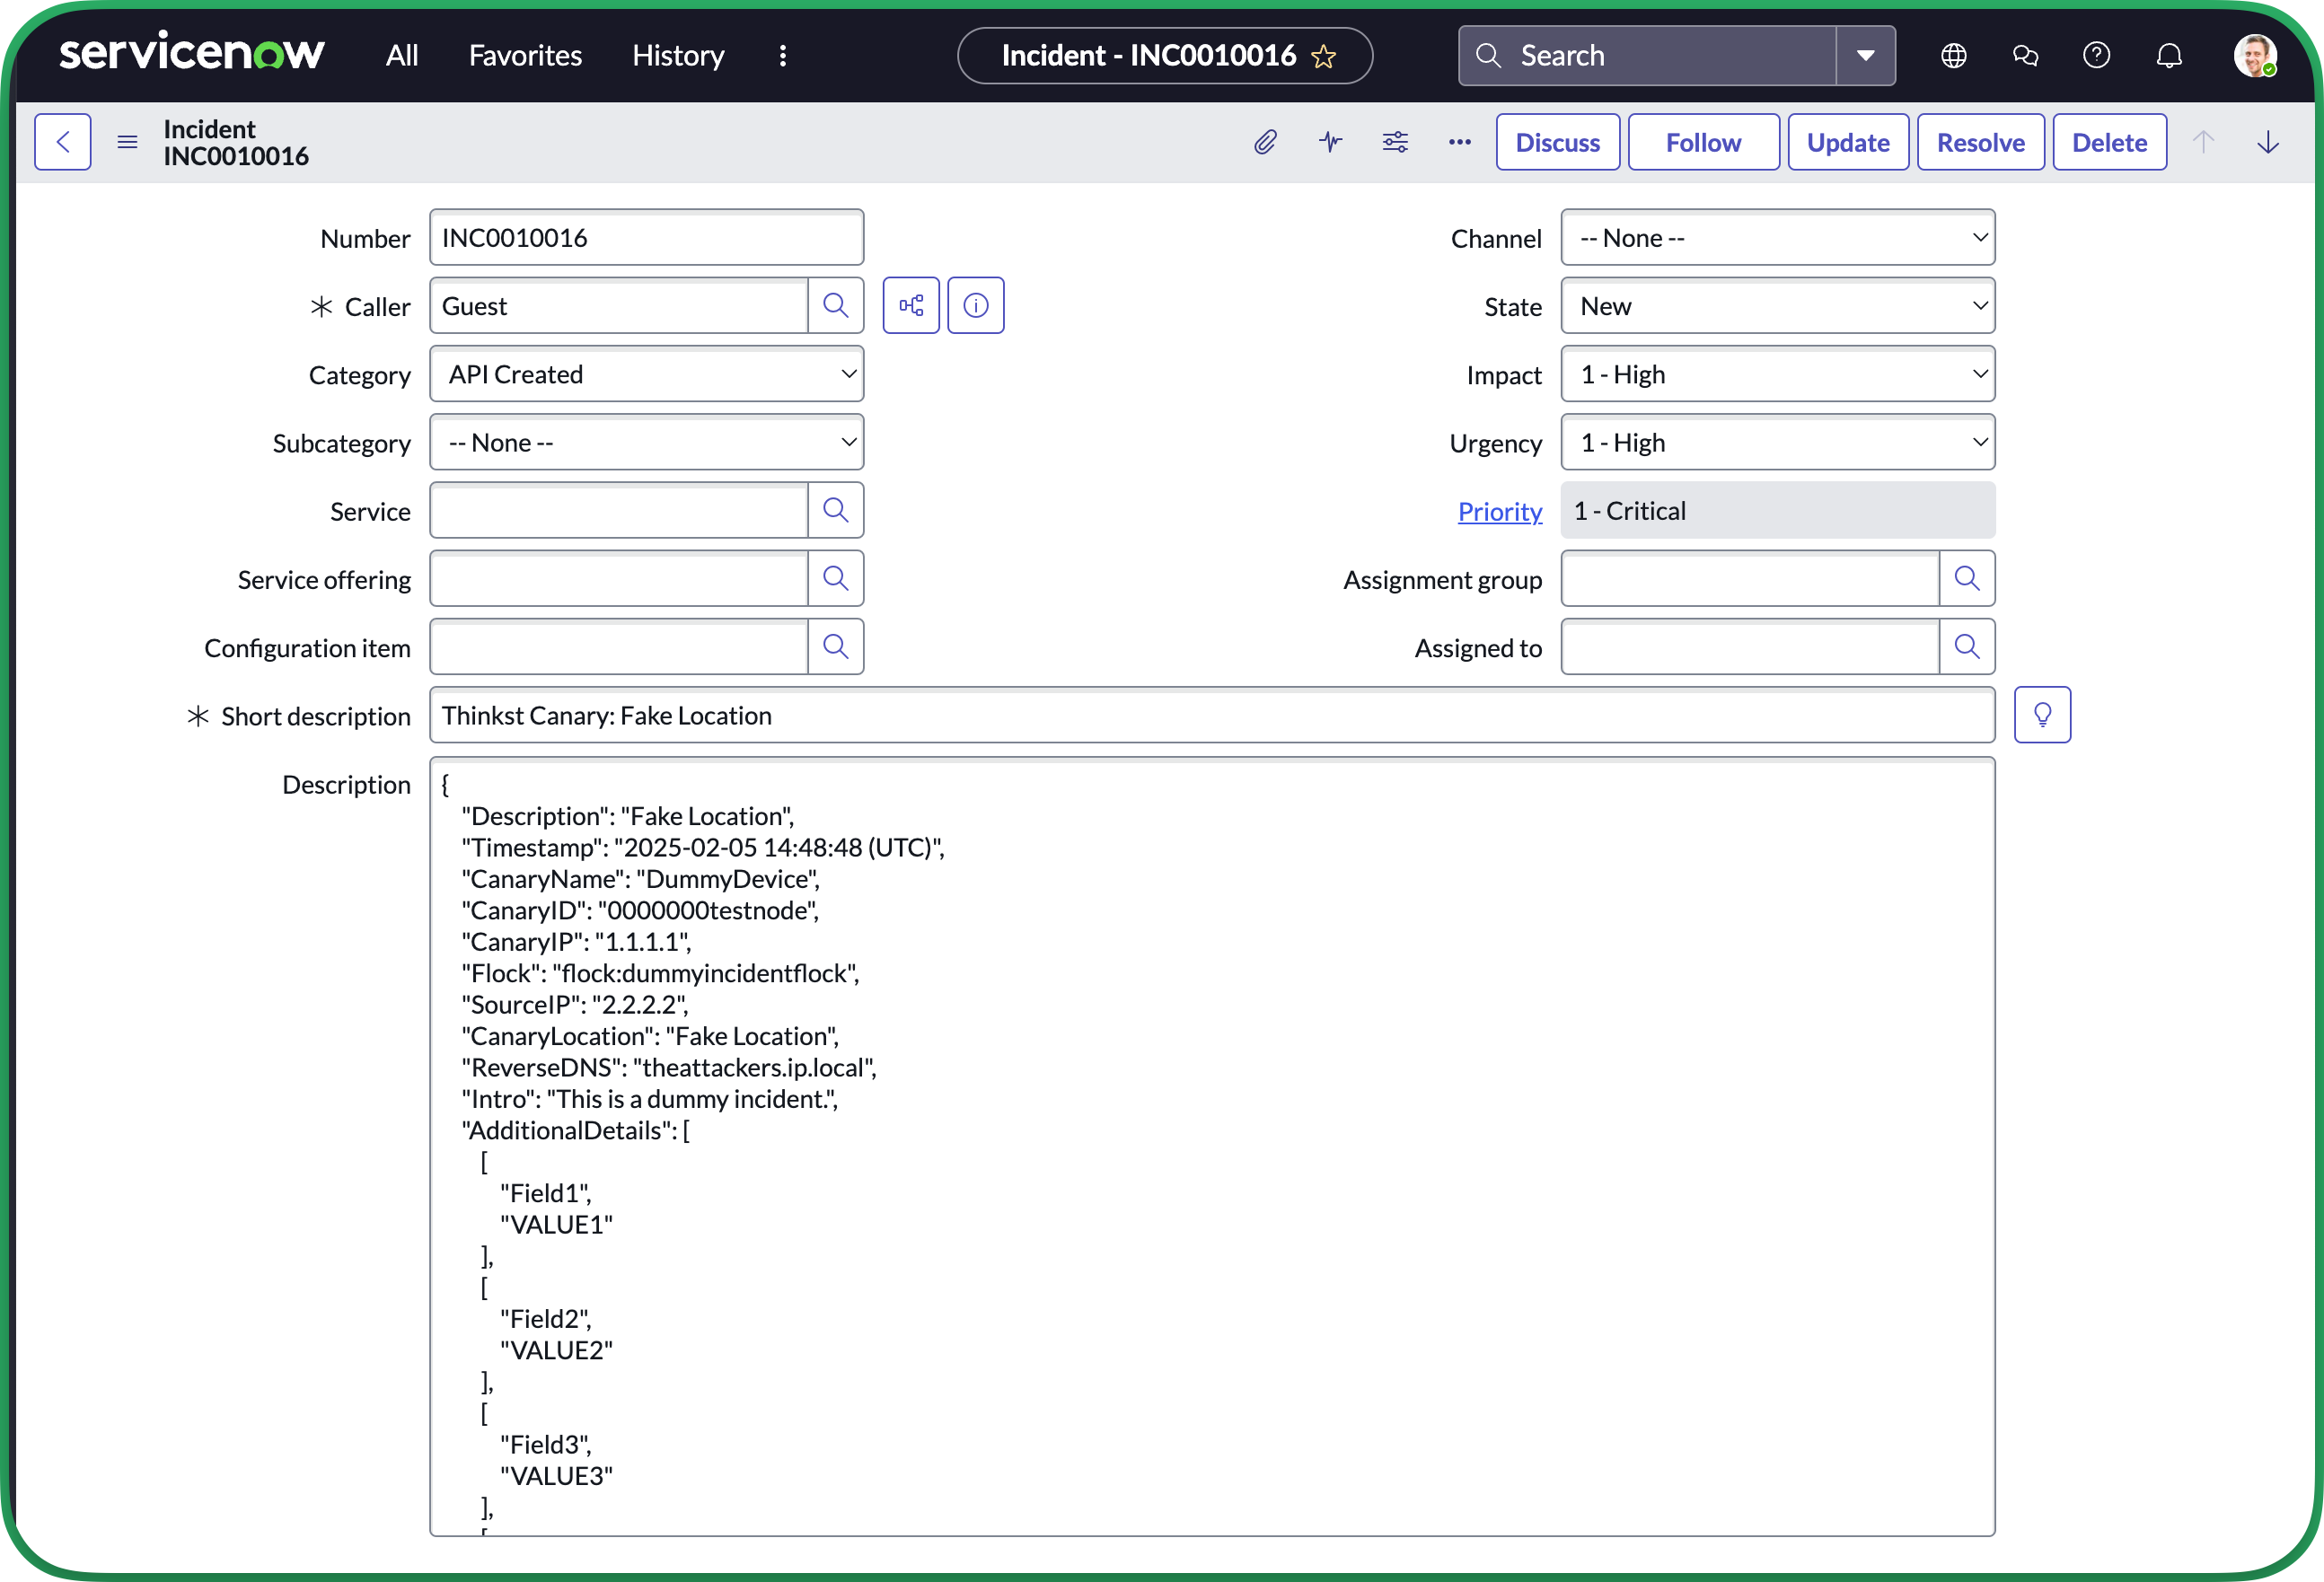The width and height of the screenshot is (2324, 1582).
Task: Open the chat conversations icon
Action: pyautogui.click(x=2025, y=55)
